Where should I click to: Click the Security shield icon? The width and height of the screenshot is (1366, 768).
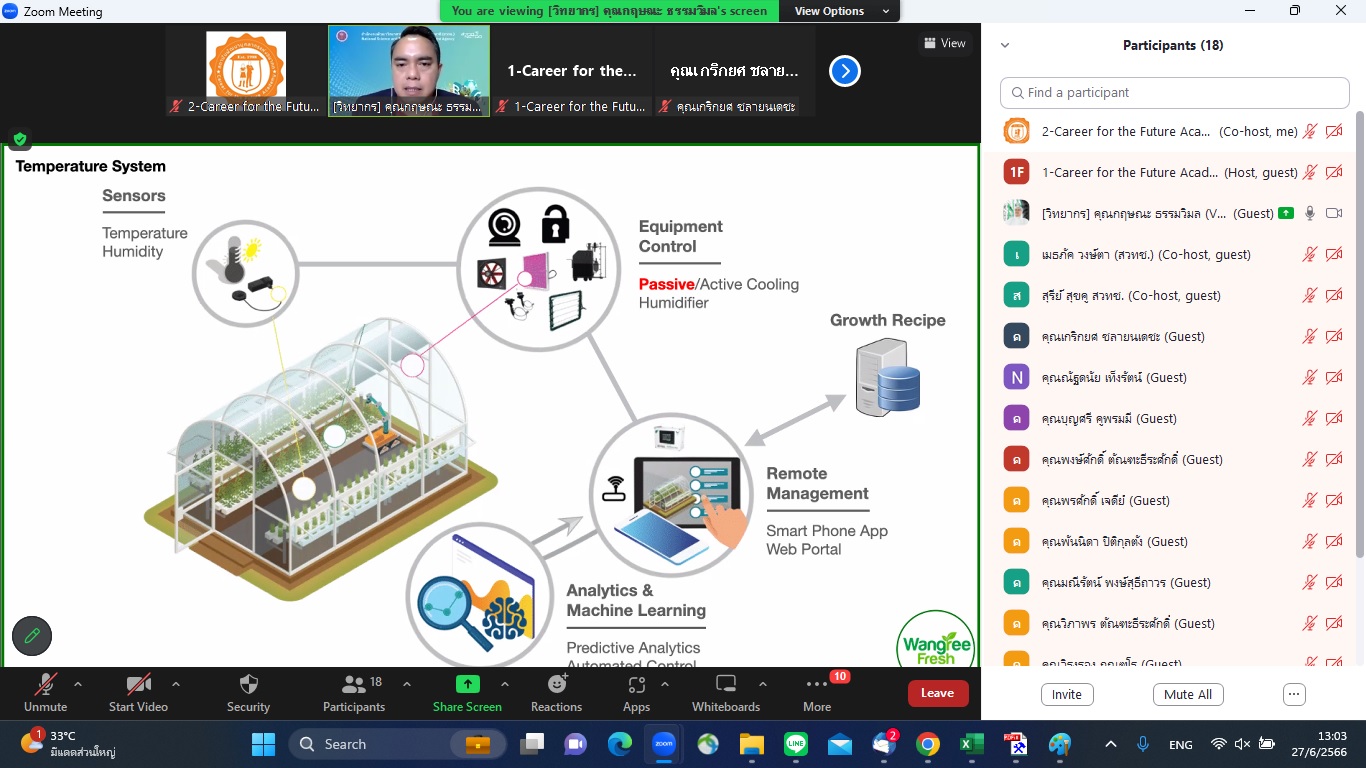click(x=248, y=685)
